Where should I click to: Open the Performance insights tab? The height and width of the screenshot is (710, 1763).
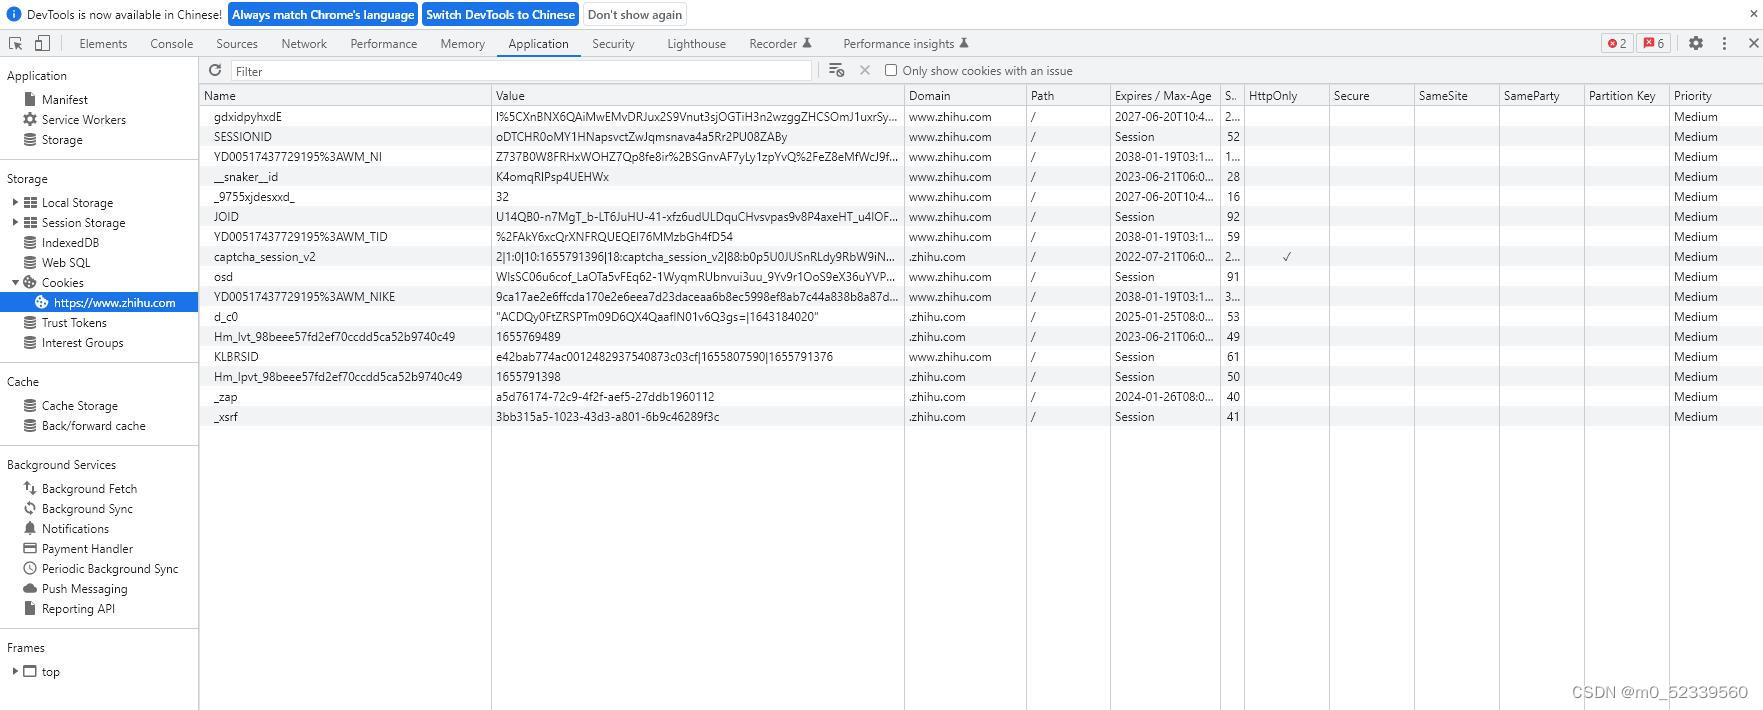pyautogui.click(x=905, y=43)
